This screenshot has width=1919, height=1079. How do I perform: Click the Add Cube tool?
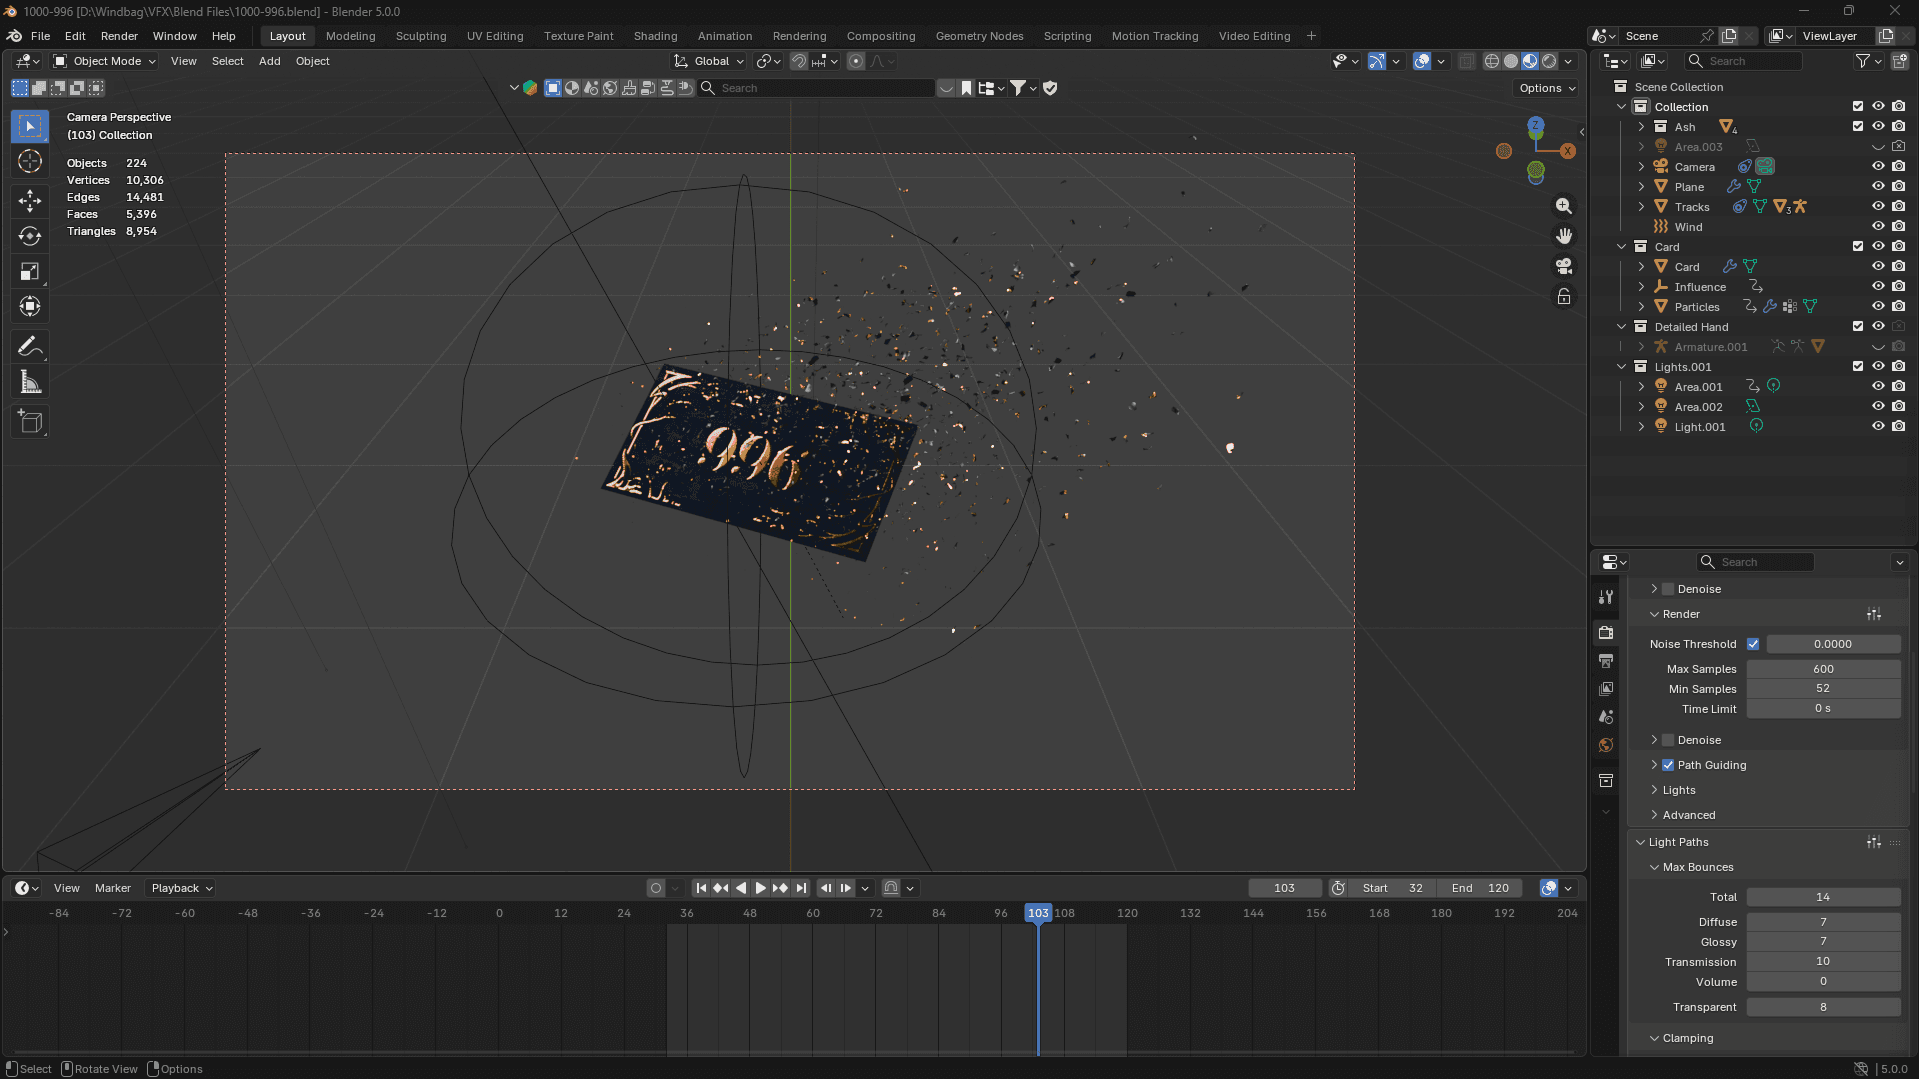30,422
